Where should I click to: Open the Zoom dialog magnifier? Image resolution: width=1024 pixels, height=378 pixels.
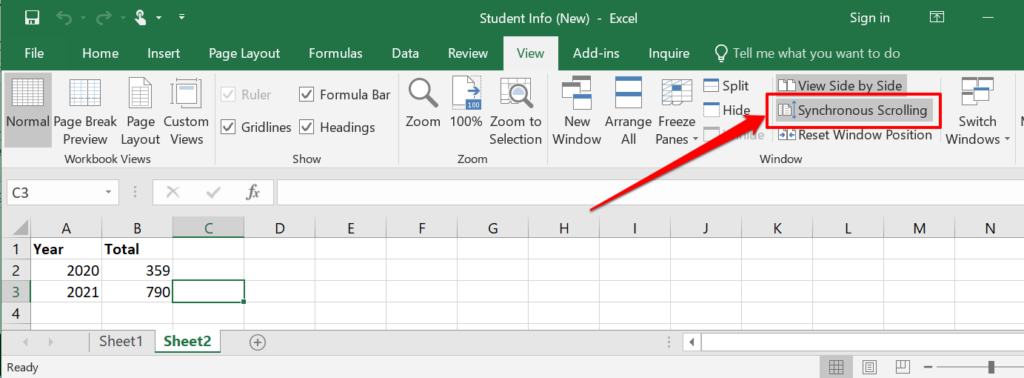tap(423, 103)
